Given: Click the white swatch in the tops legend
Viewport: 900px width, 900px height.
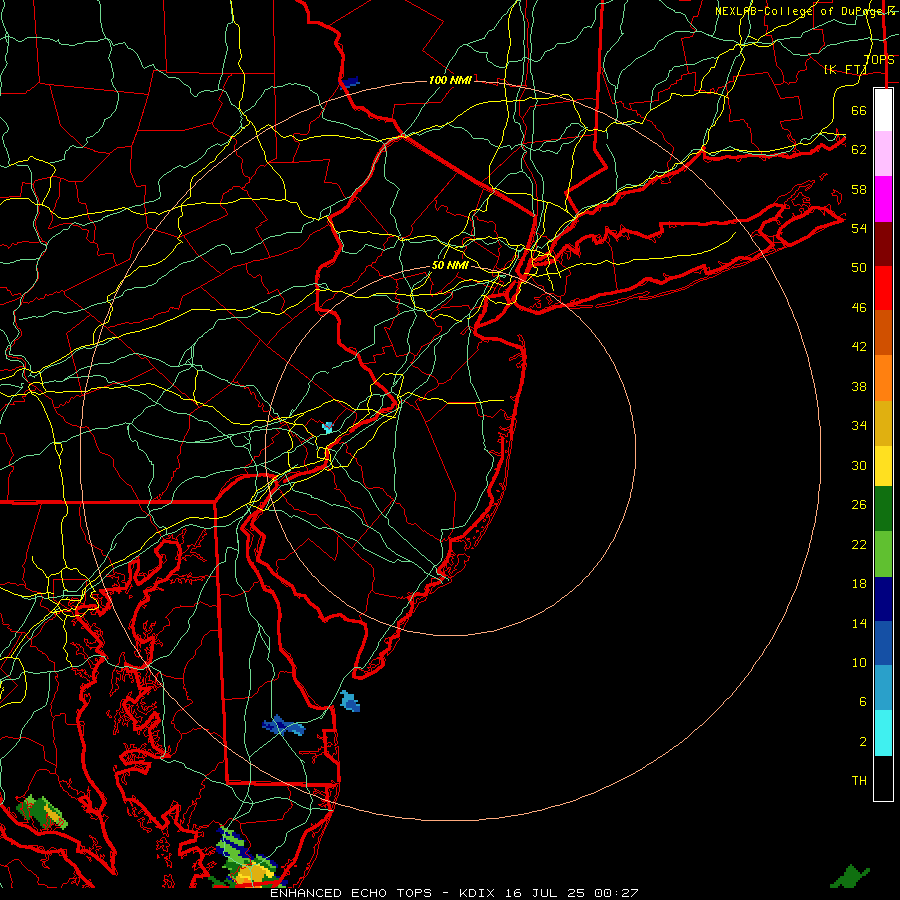Looking at the screenshot, I should 883,110.
